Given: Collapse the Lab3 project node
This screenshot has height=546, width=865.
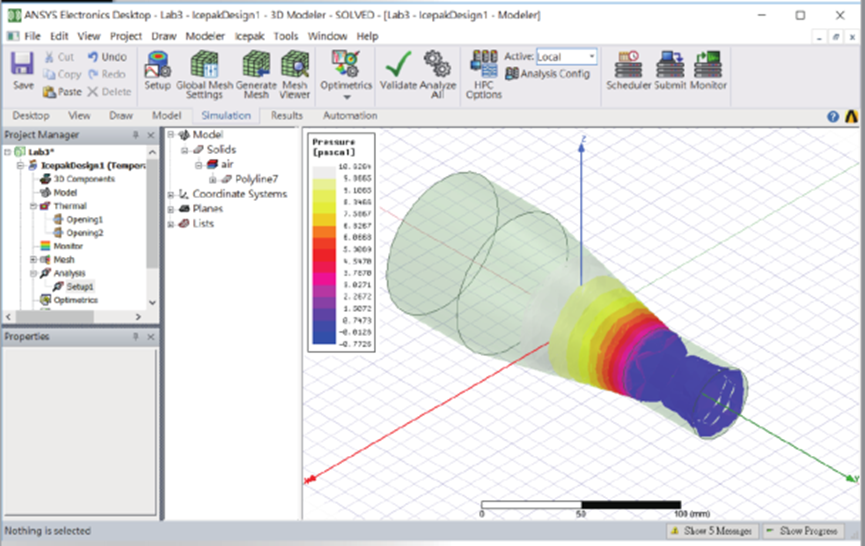Looking at the screenshot, I should pyautogui.click(x=8, y=152).
